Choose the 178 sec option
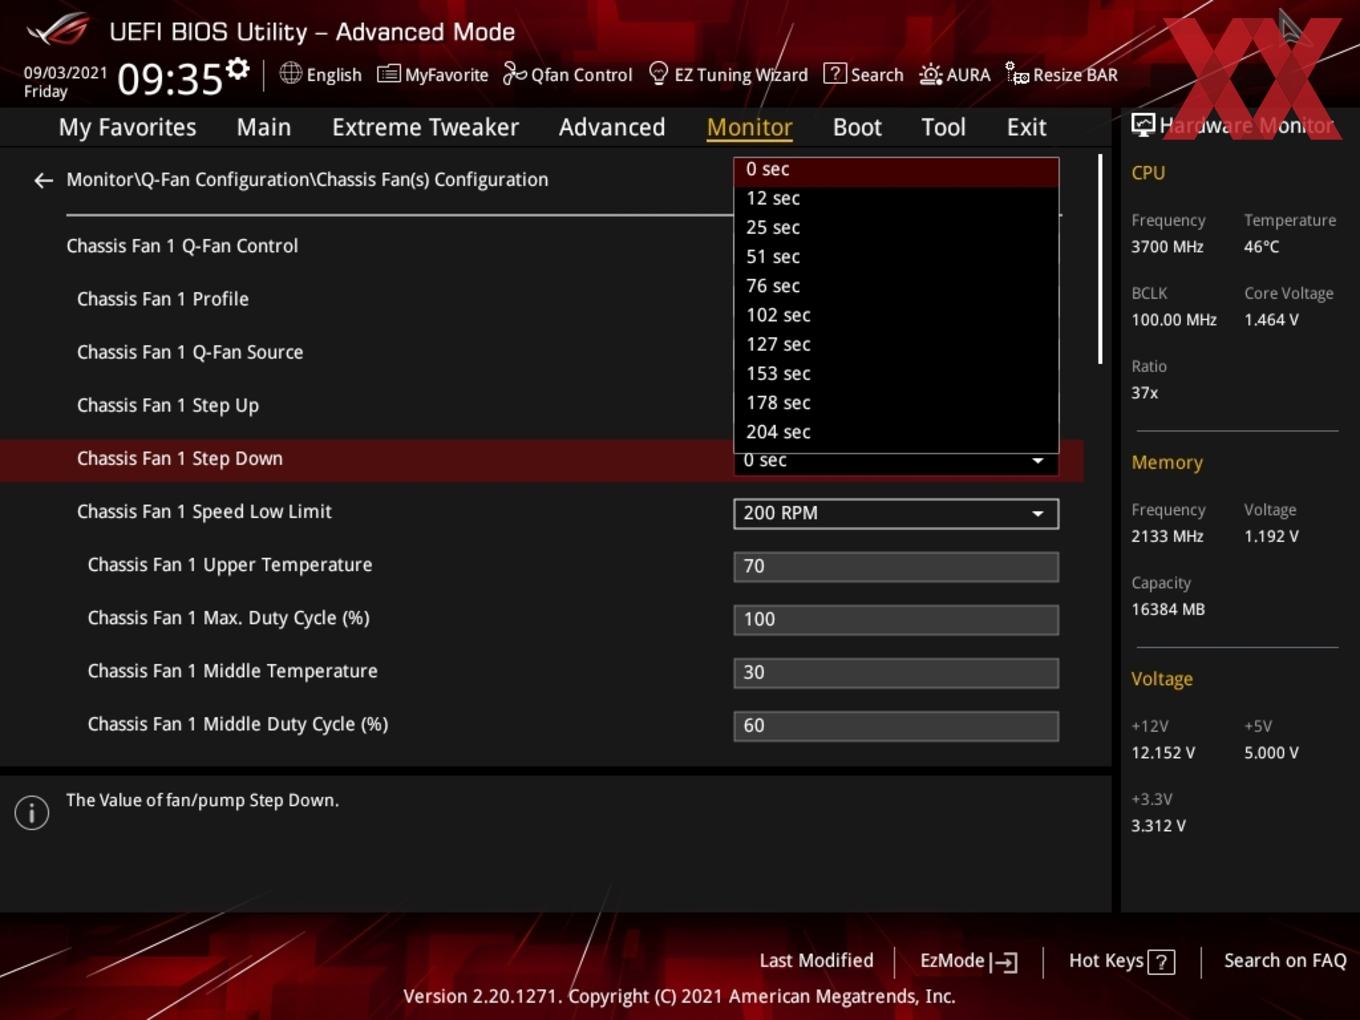The width and height of the screenshot is (1360, 1020). (x=896, y=402)
